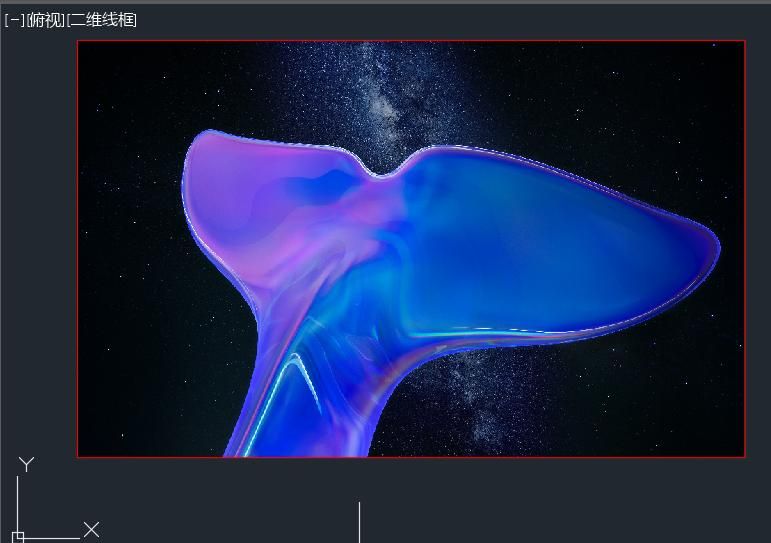The image size is (771, 543).
Task: Select the inserted whale tail image
Action: 411,249
